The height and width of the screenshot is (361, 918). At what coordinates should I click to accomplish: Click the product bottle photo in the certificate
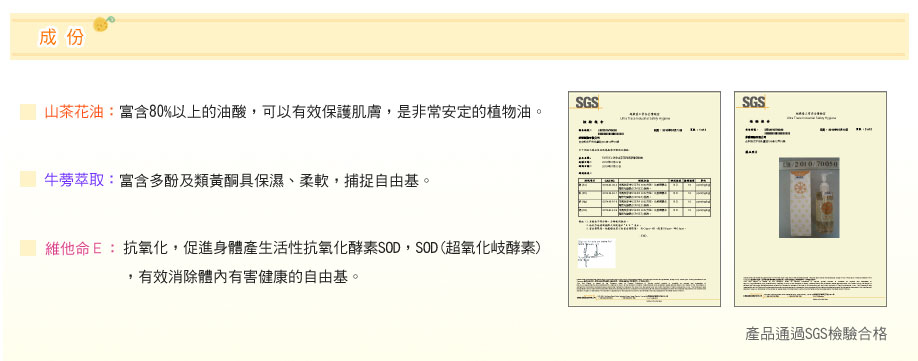pos(810,198)
